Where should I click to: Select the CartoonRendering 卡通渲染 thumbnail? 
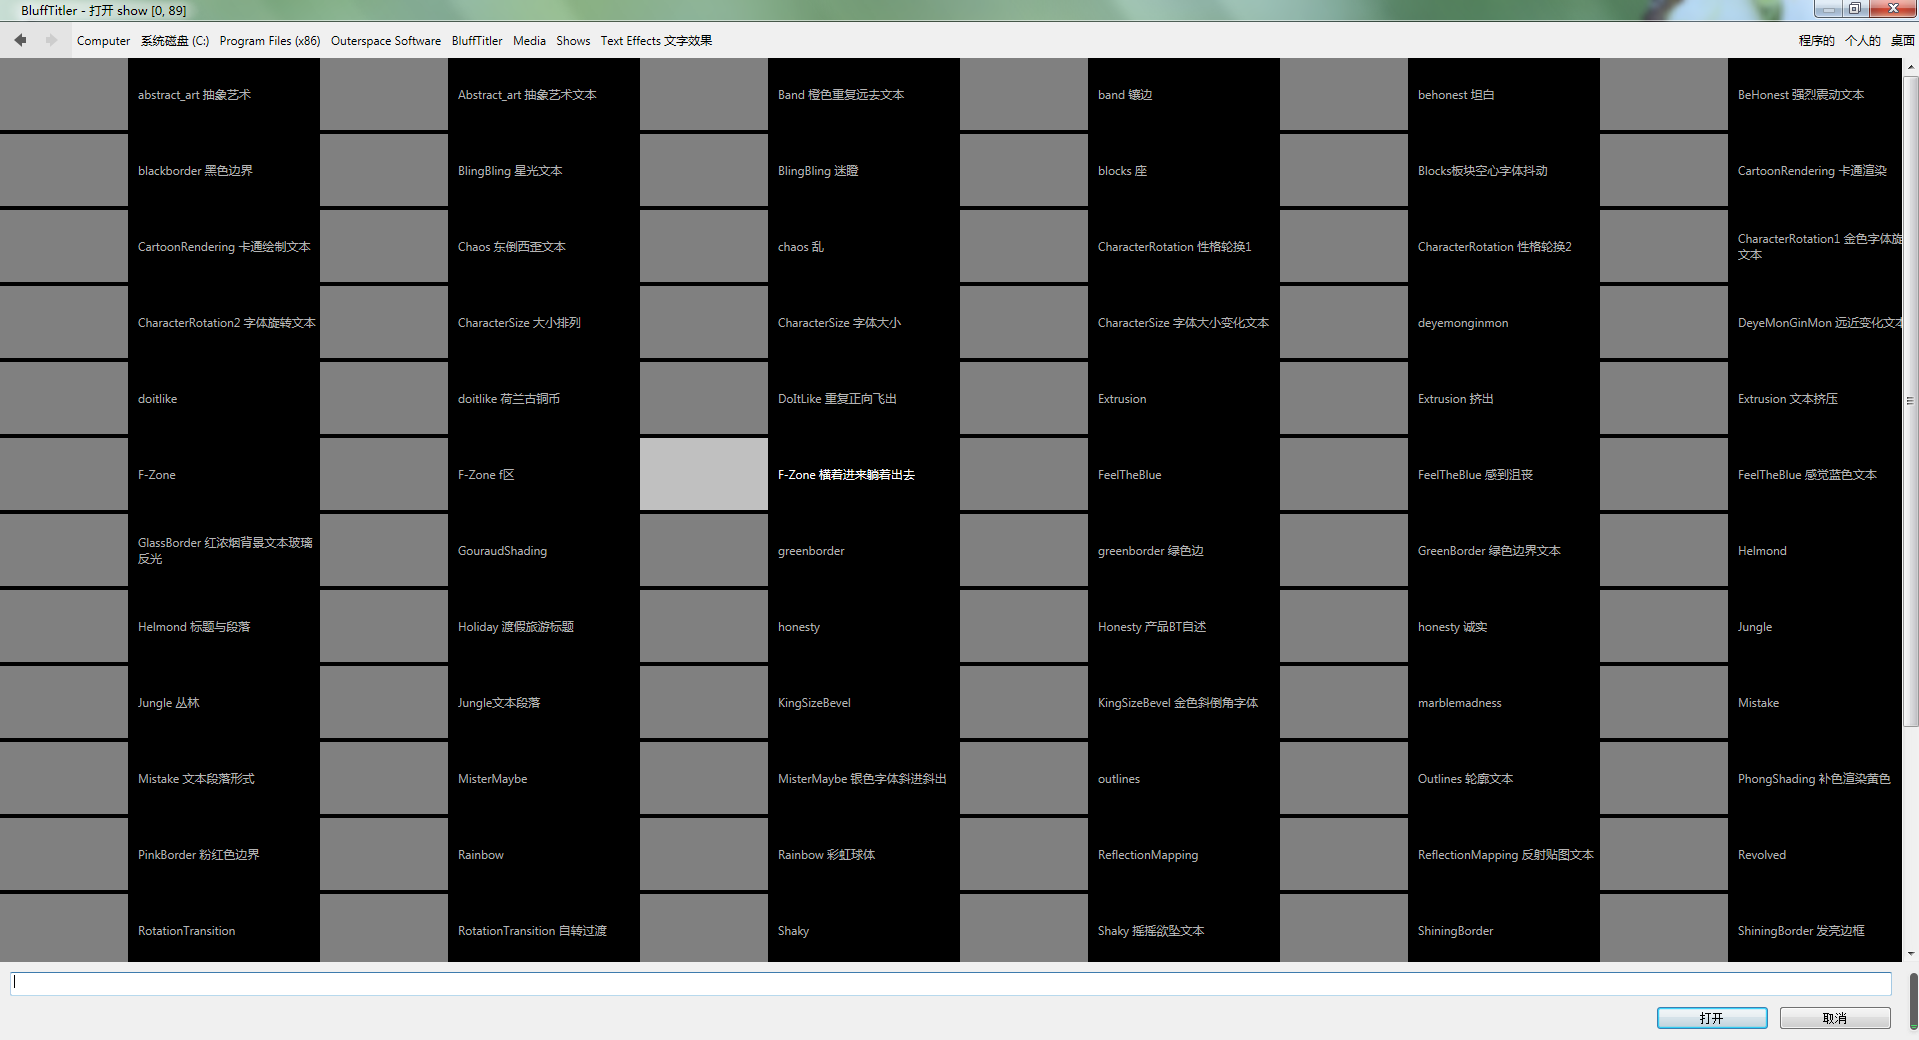(1664, 171)
